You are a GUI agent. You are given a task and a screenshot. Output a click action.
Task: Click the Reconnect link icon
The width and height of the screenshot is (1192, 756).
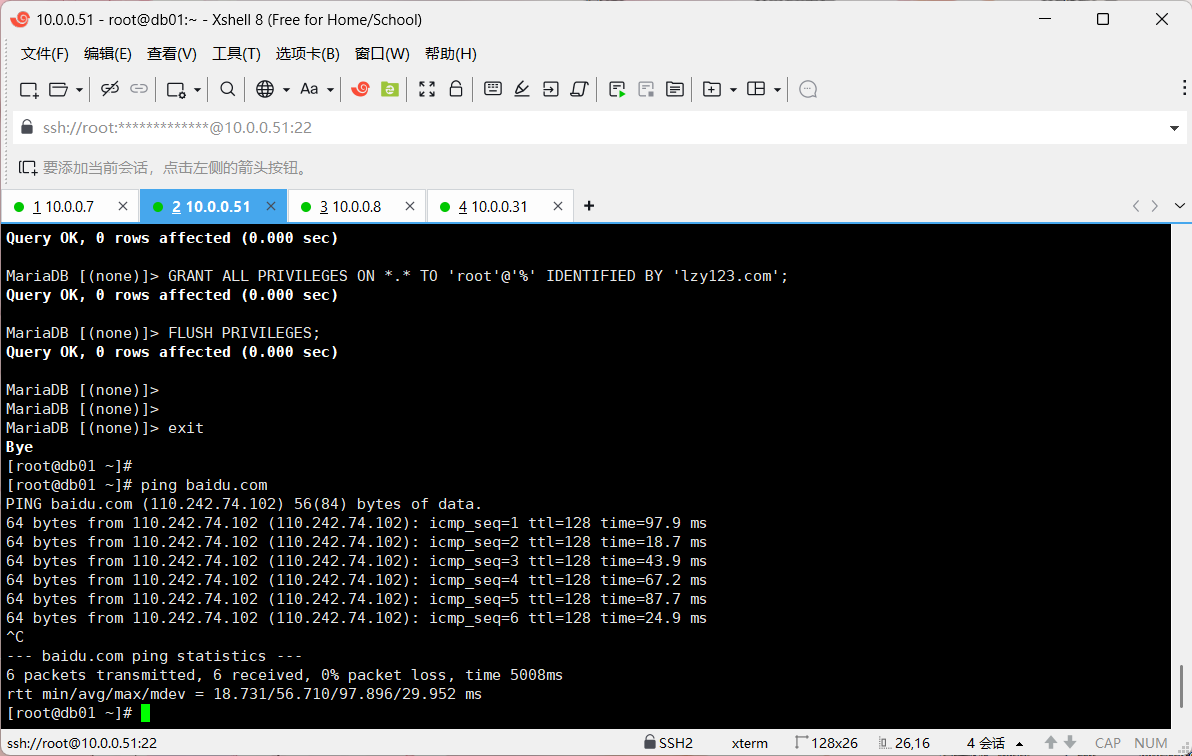click(139, 89)
